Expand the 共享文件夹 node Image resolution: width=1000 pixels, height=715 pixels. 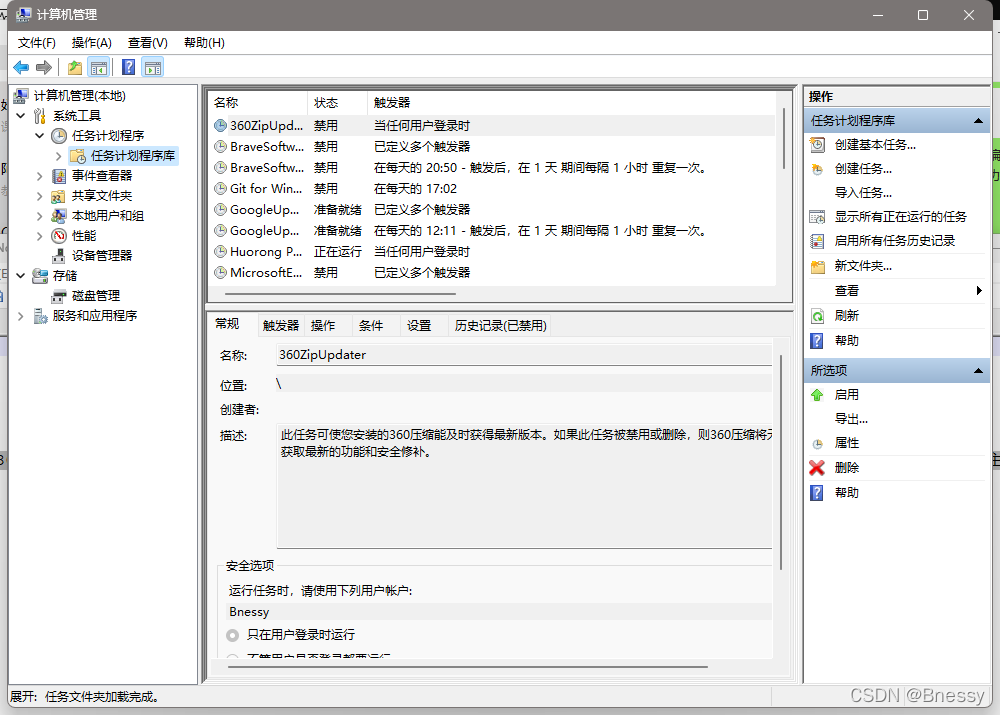40,196
